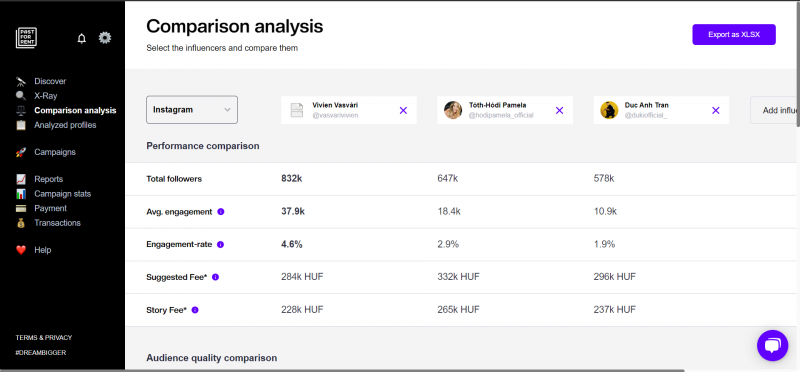The height and width of the screenshot is (372, 800).
Task: Show info for Story Fee
Action: 195,310
